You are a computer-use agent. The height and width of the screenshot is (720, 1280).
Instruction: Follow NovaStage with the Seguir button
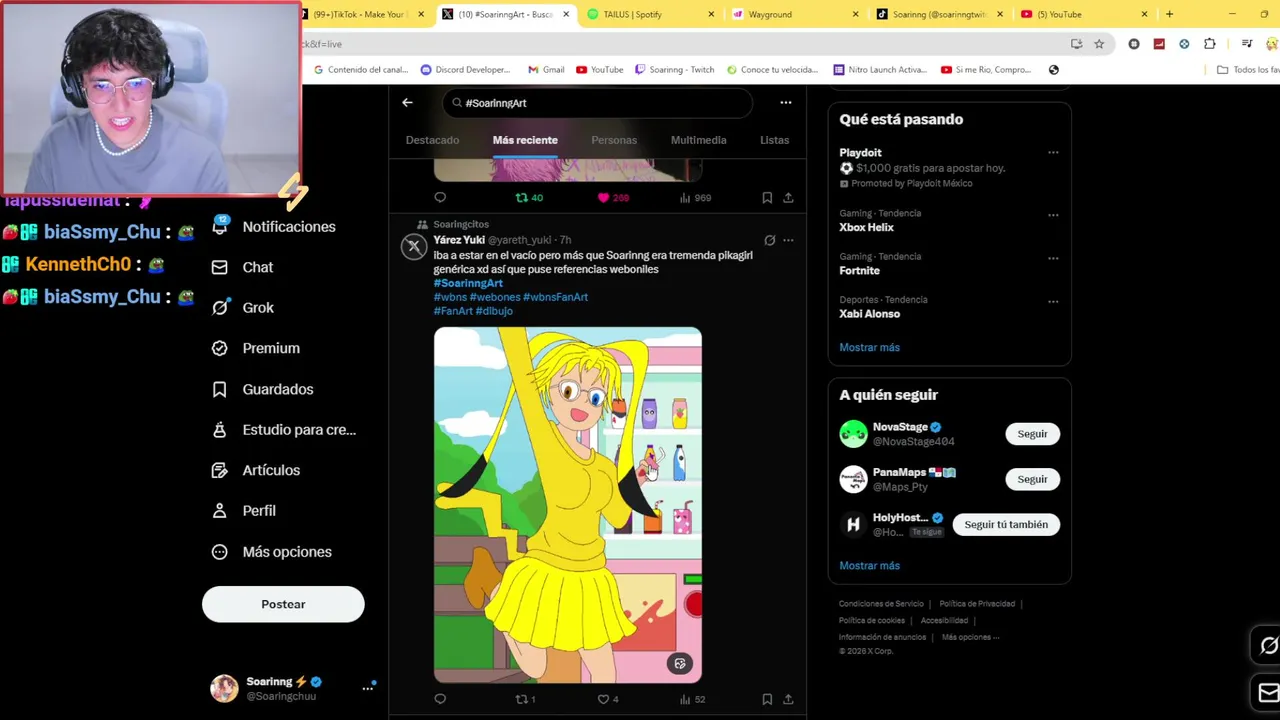1032,434
